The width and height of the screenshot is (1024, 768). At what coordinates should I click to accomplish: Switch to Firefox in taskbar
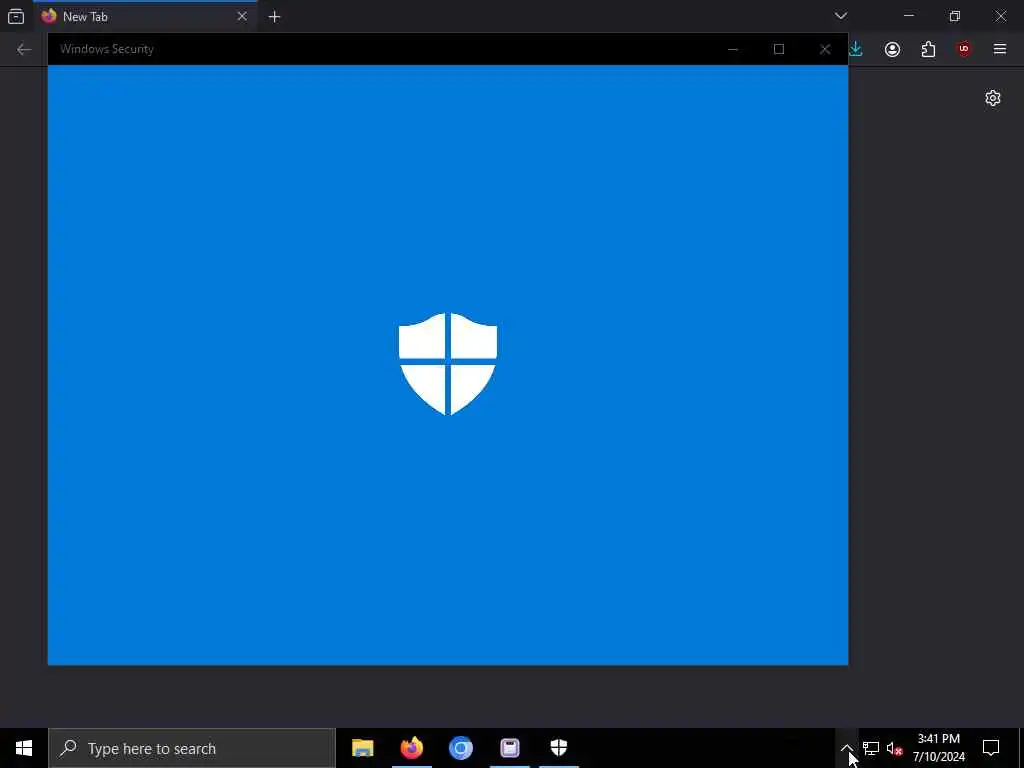pos(411,748)
